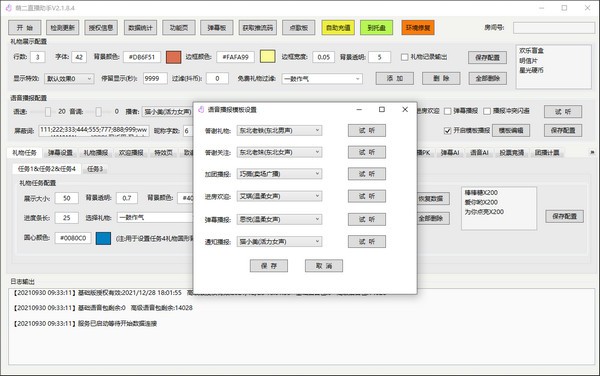Select 棒棒糖X200 in the task list
600x376 pixels.
tap(481, 192)
